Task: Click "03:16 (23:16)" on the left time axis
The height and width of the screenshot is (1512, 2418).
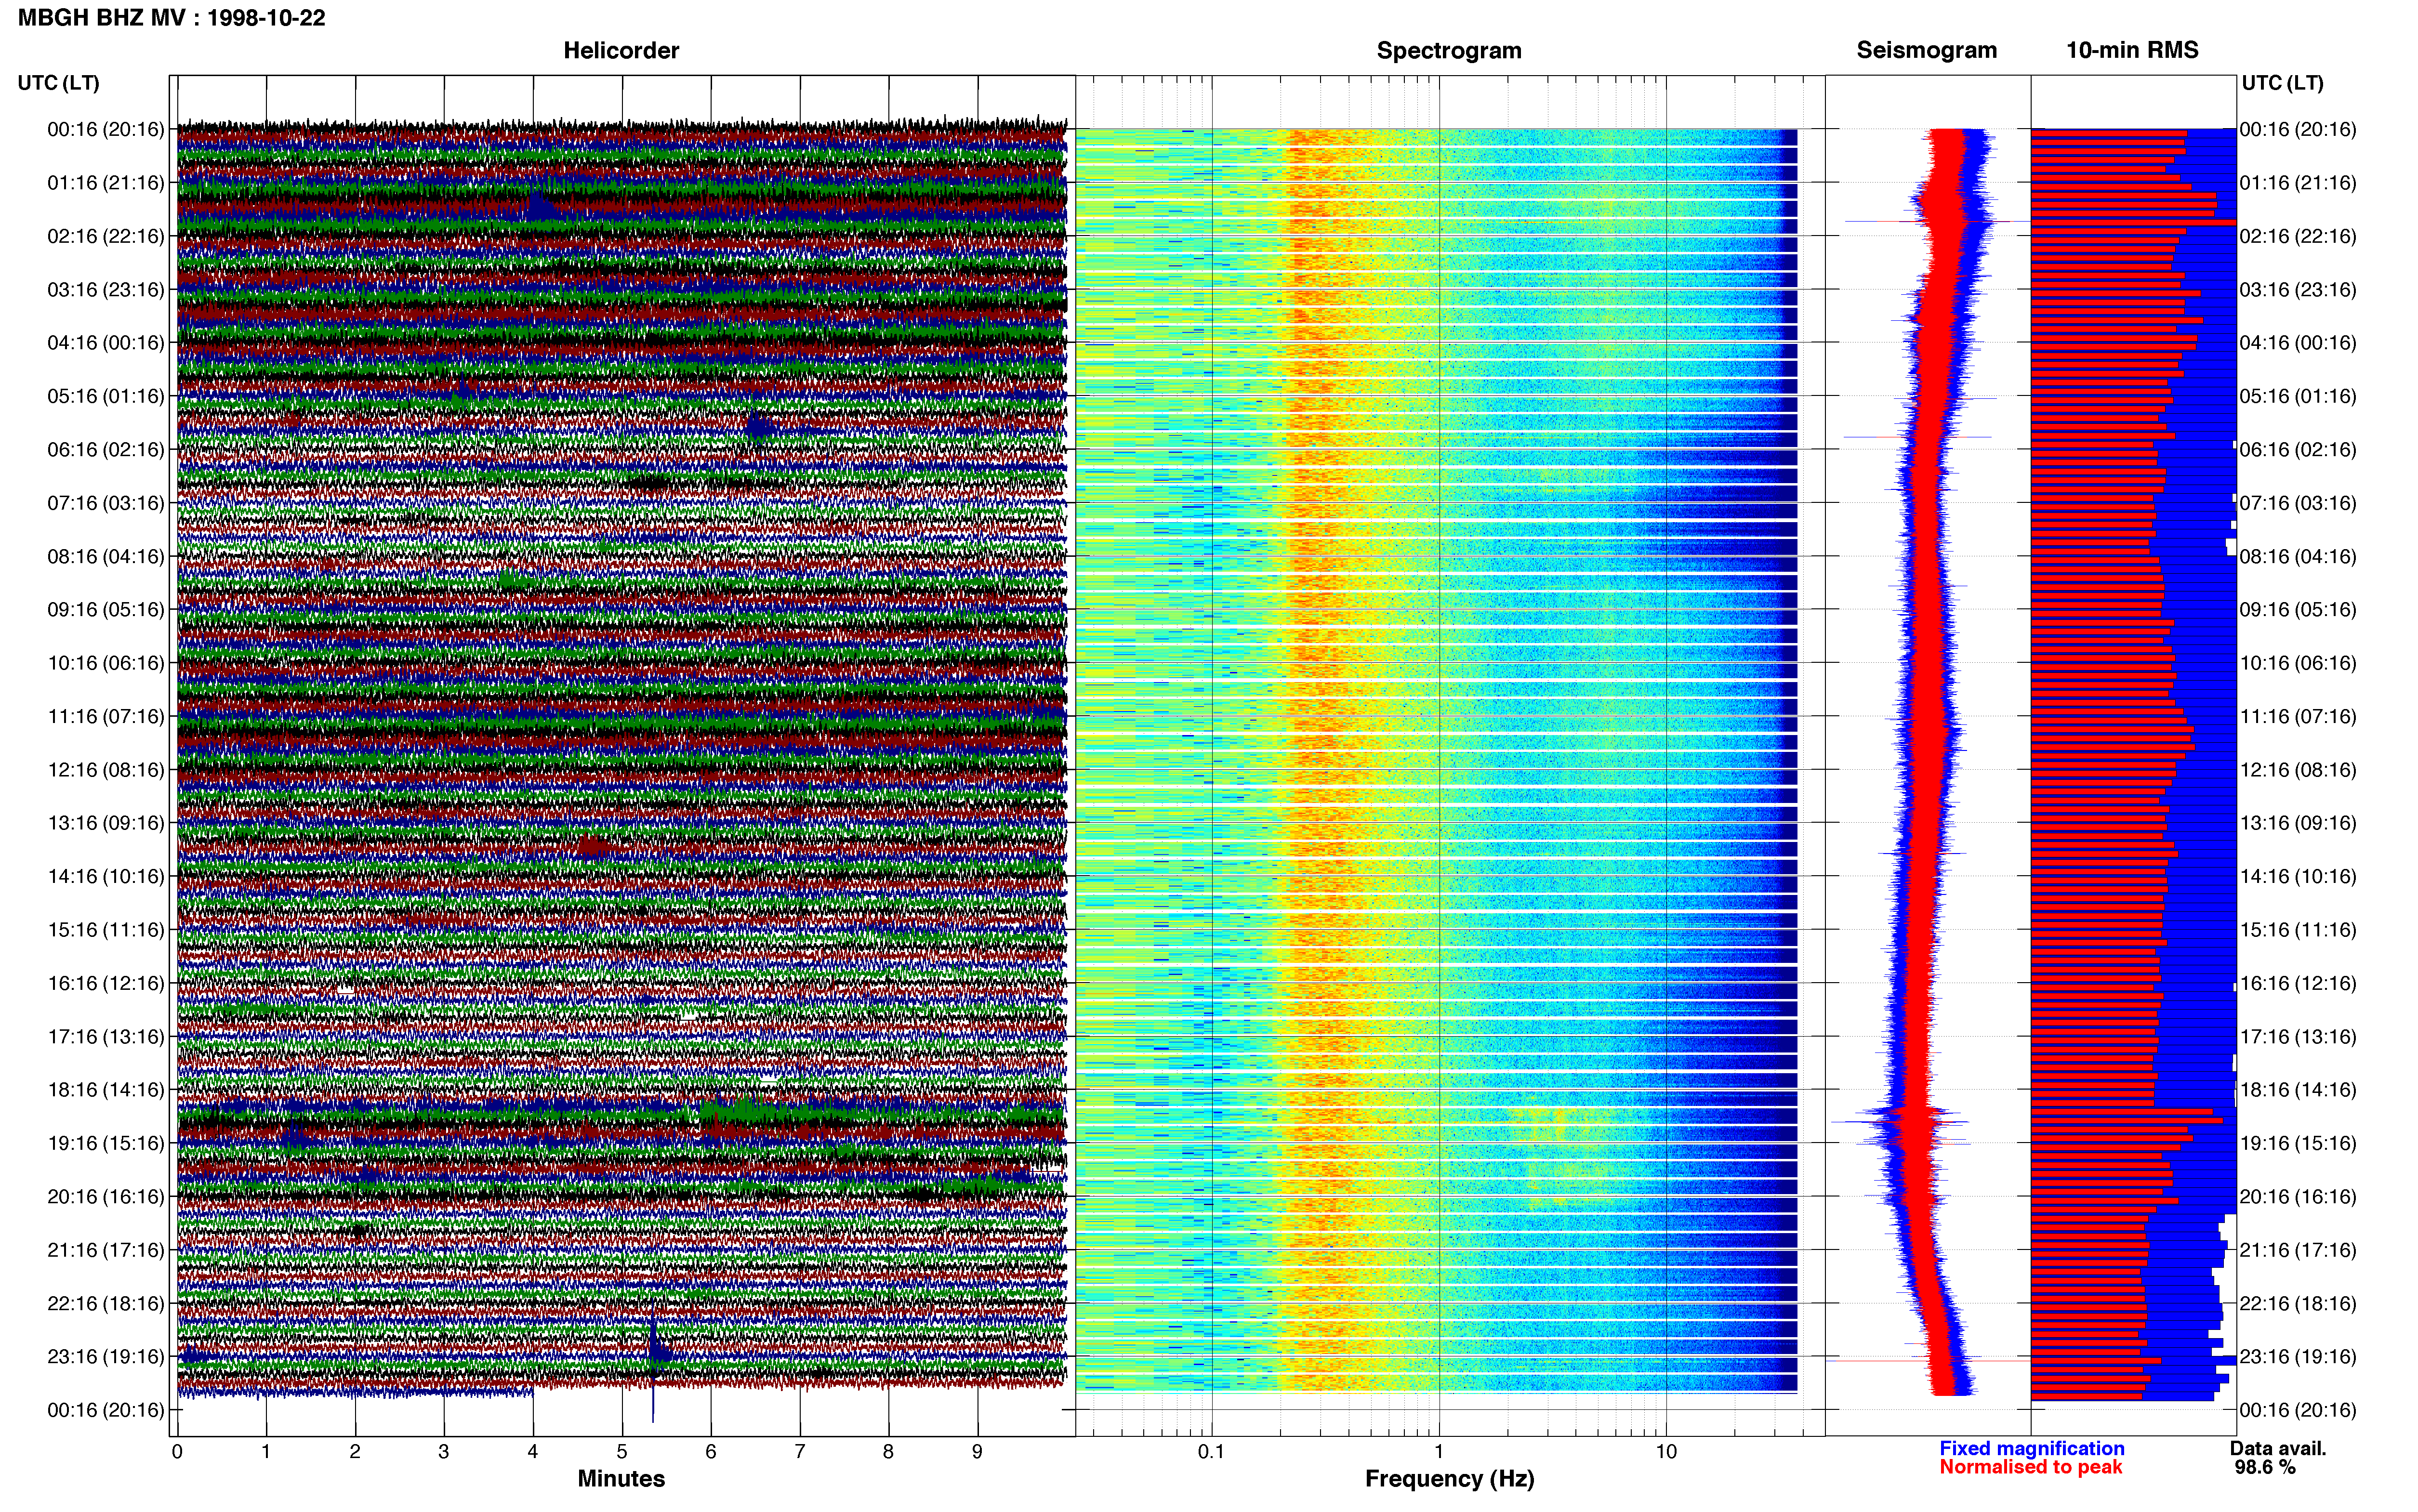Action: coord(106,289)
